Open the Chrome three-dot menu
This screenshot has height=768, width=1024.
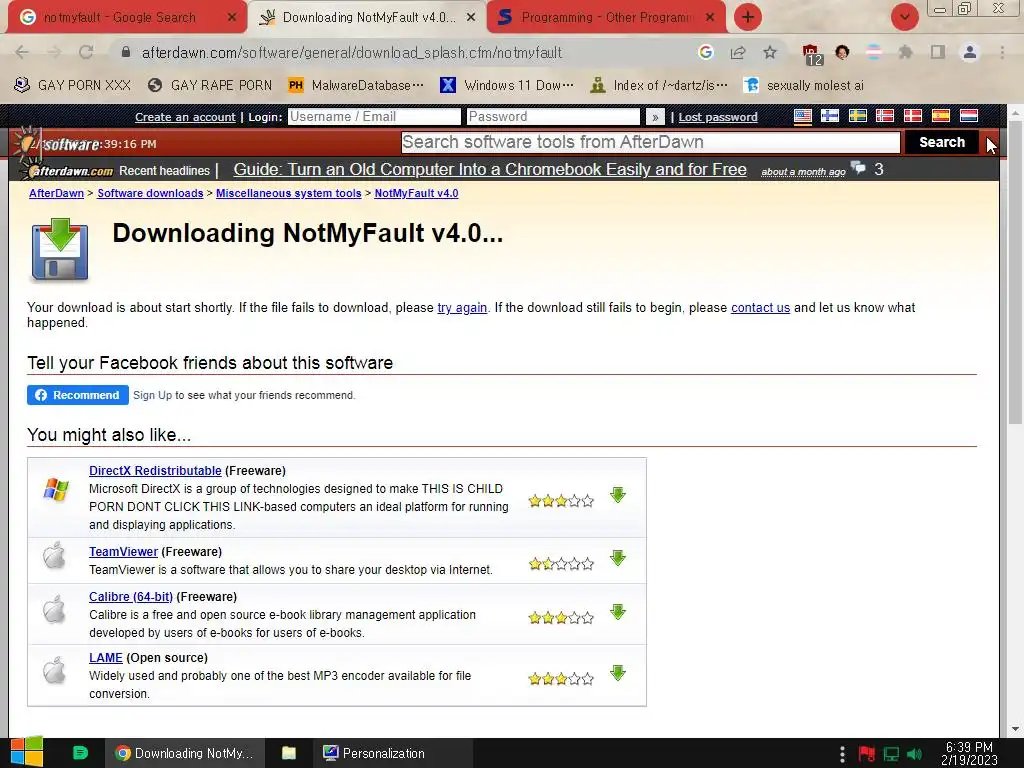click(1002, 52)
